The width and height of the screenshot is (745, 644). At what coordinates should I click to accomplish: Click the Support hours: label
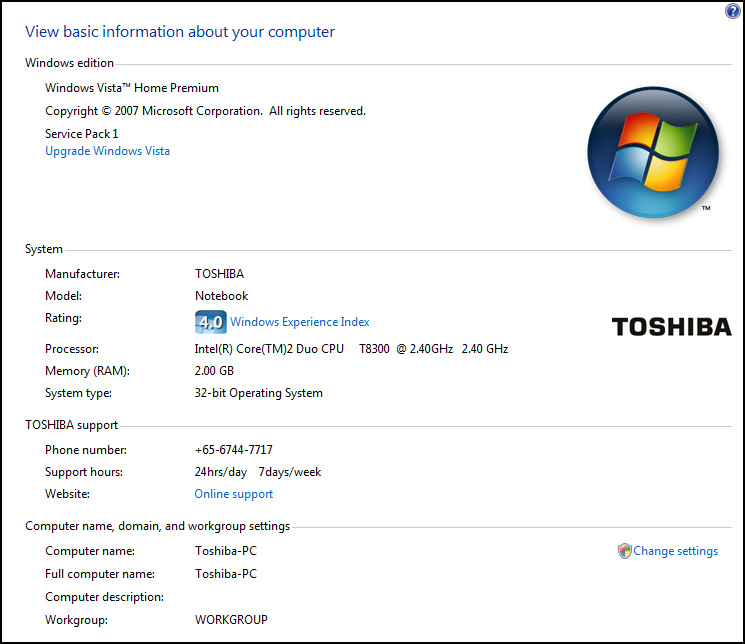coord(84,472)
